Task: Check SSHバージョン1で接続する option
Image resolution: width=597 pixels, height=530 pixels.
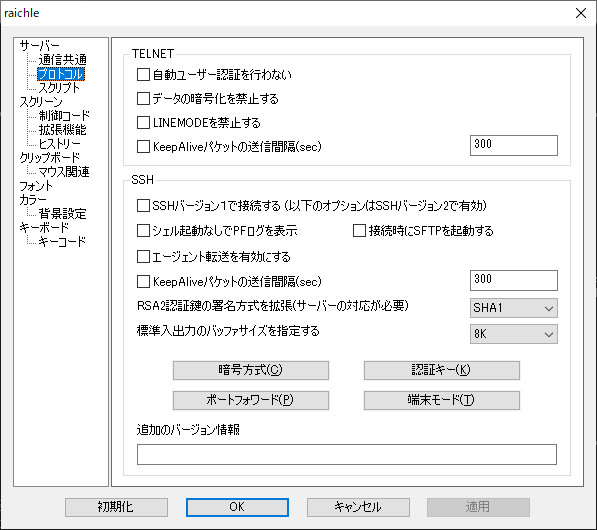Action: (x=143, y=206)
